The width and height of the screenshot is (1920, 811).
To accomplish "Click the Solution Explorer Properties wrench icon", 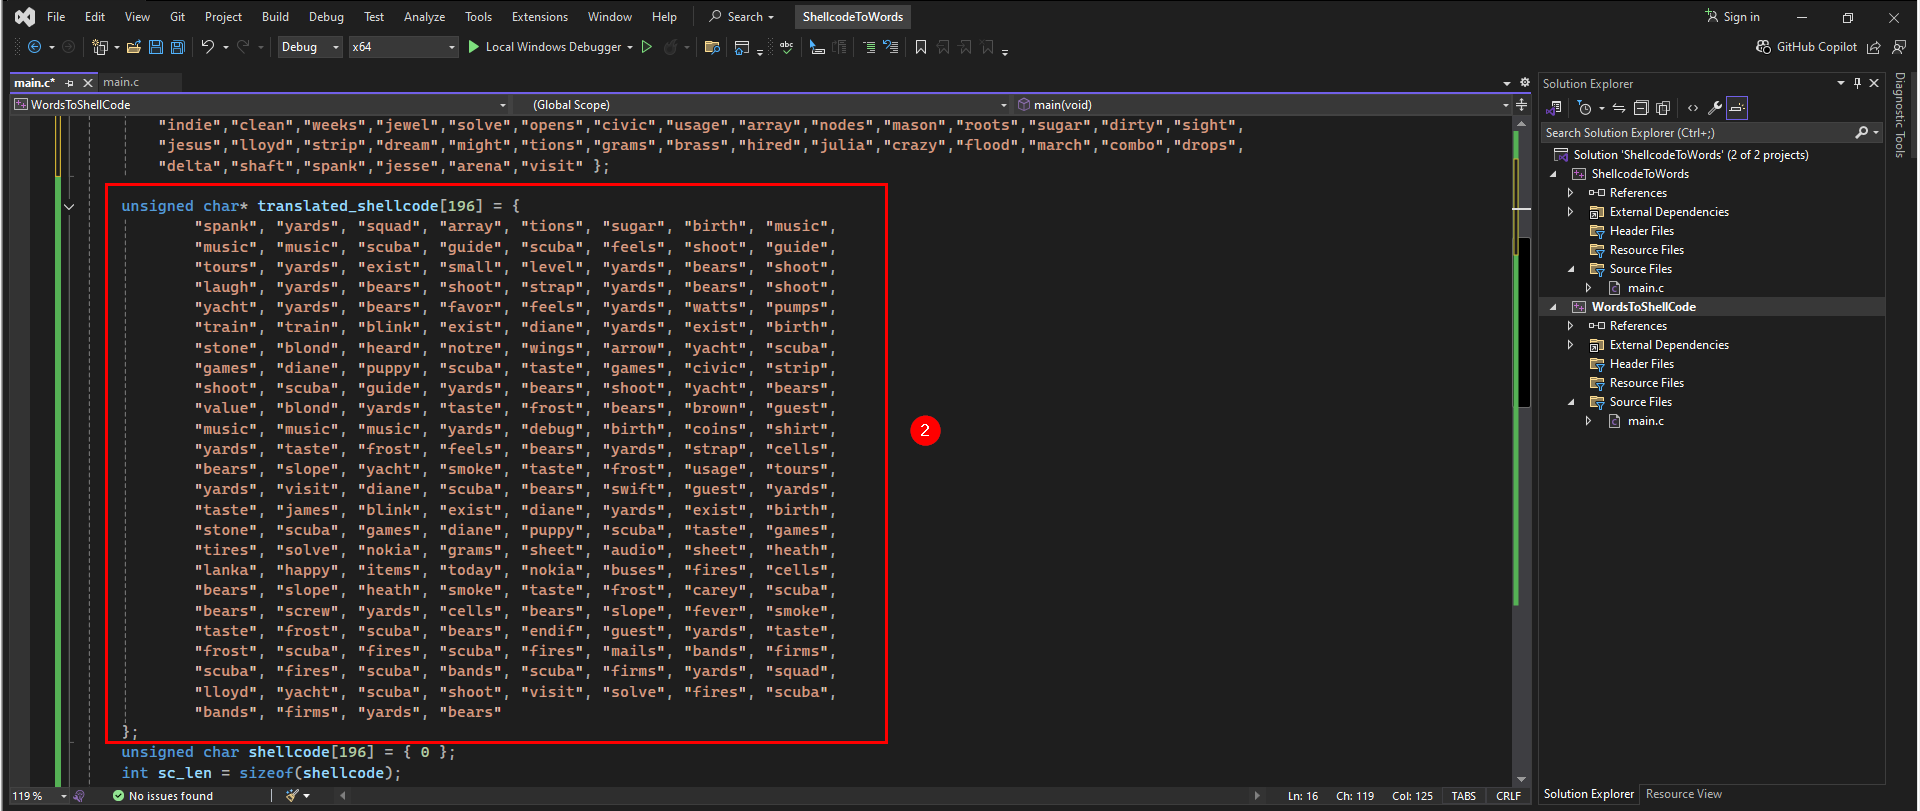I will [x=1715, y=108].
